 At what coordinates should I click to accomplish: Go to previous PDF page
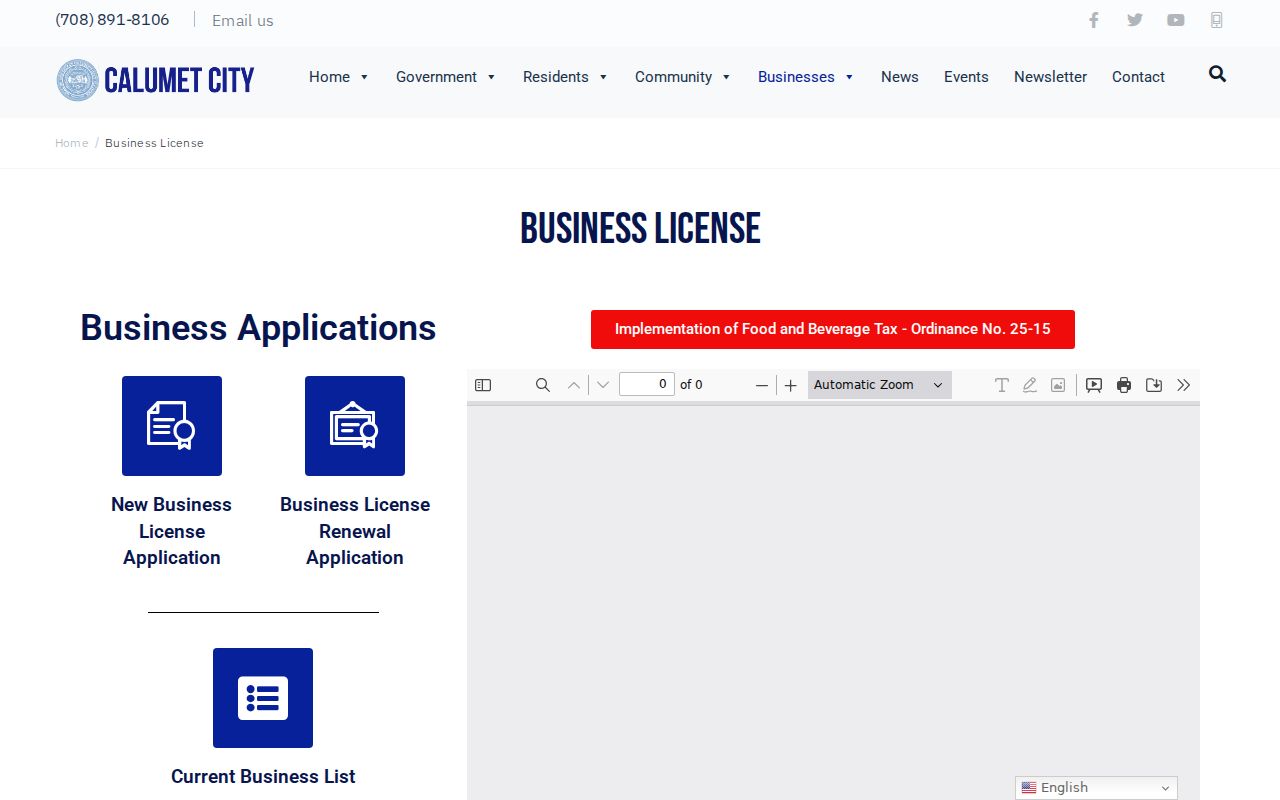[574, 385]
